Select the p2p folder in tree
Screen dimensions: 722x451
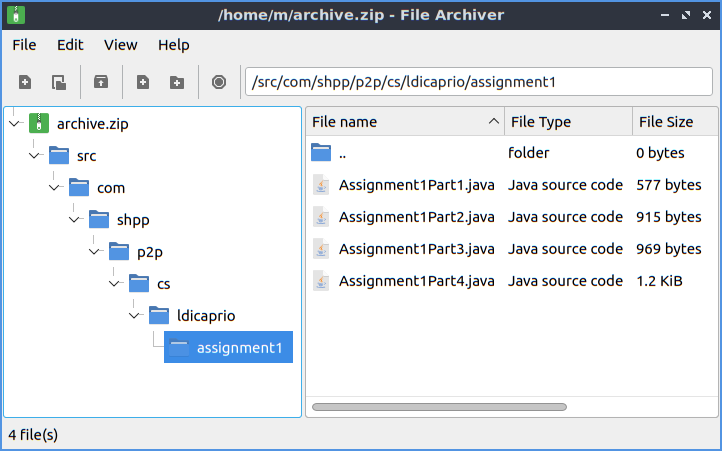150,251
